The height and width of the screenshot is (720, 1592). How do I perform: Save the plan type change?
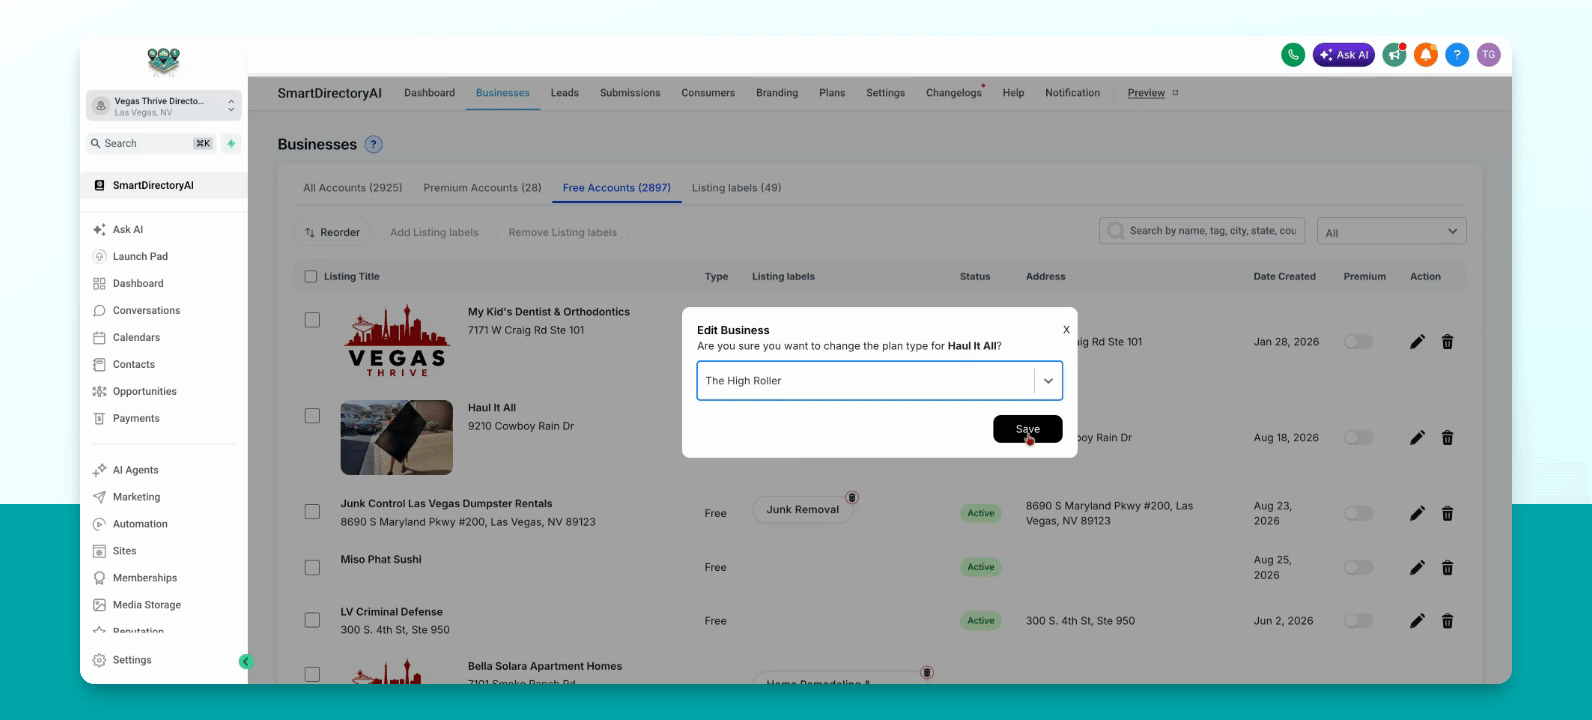1027,429
